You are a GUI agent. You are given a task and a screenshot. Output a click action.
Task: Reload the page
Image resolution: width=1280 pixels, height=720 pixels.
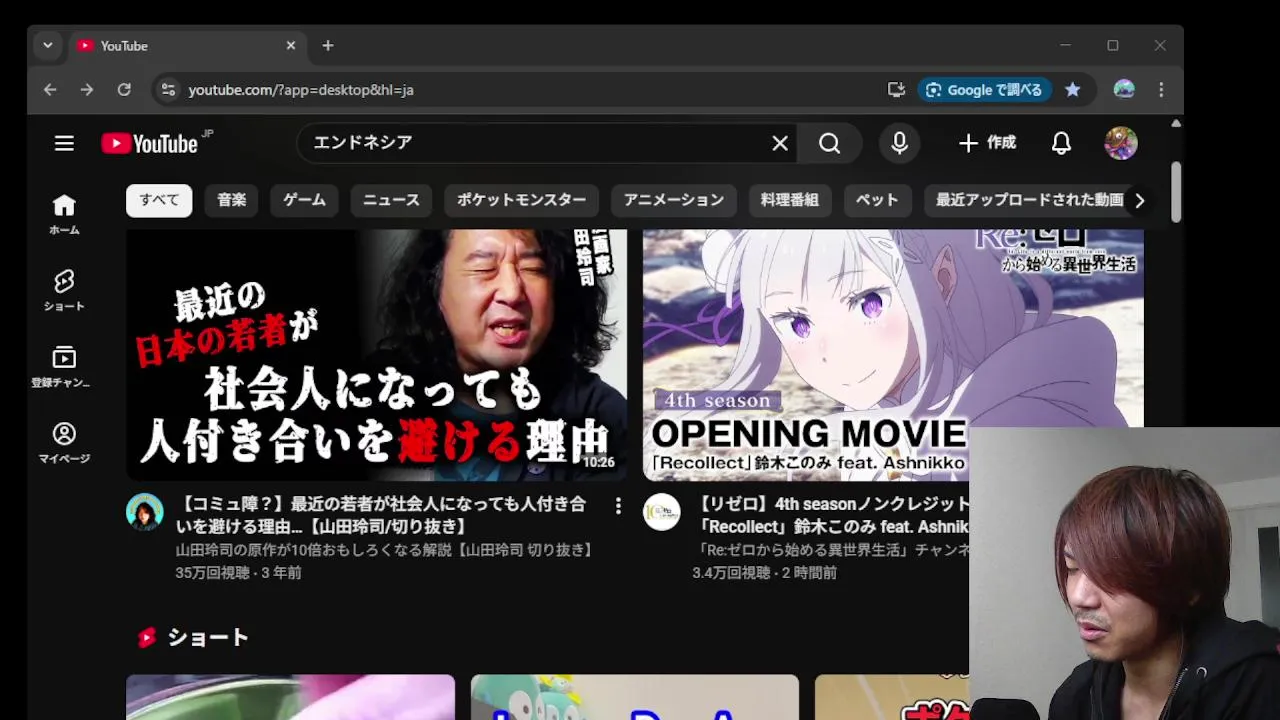[124, 90]
